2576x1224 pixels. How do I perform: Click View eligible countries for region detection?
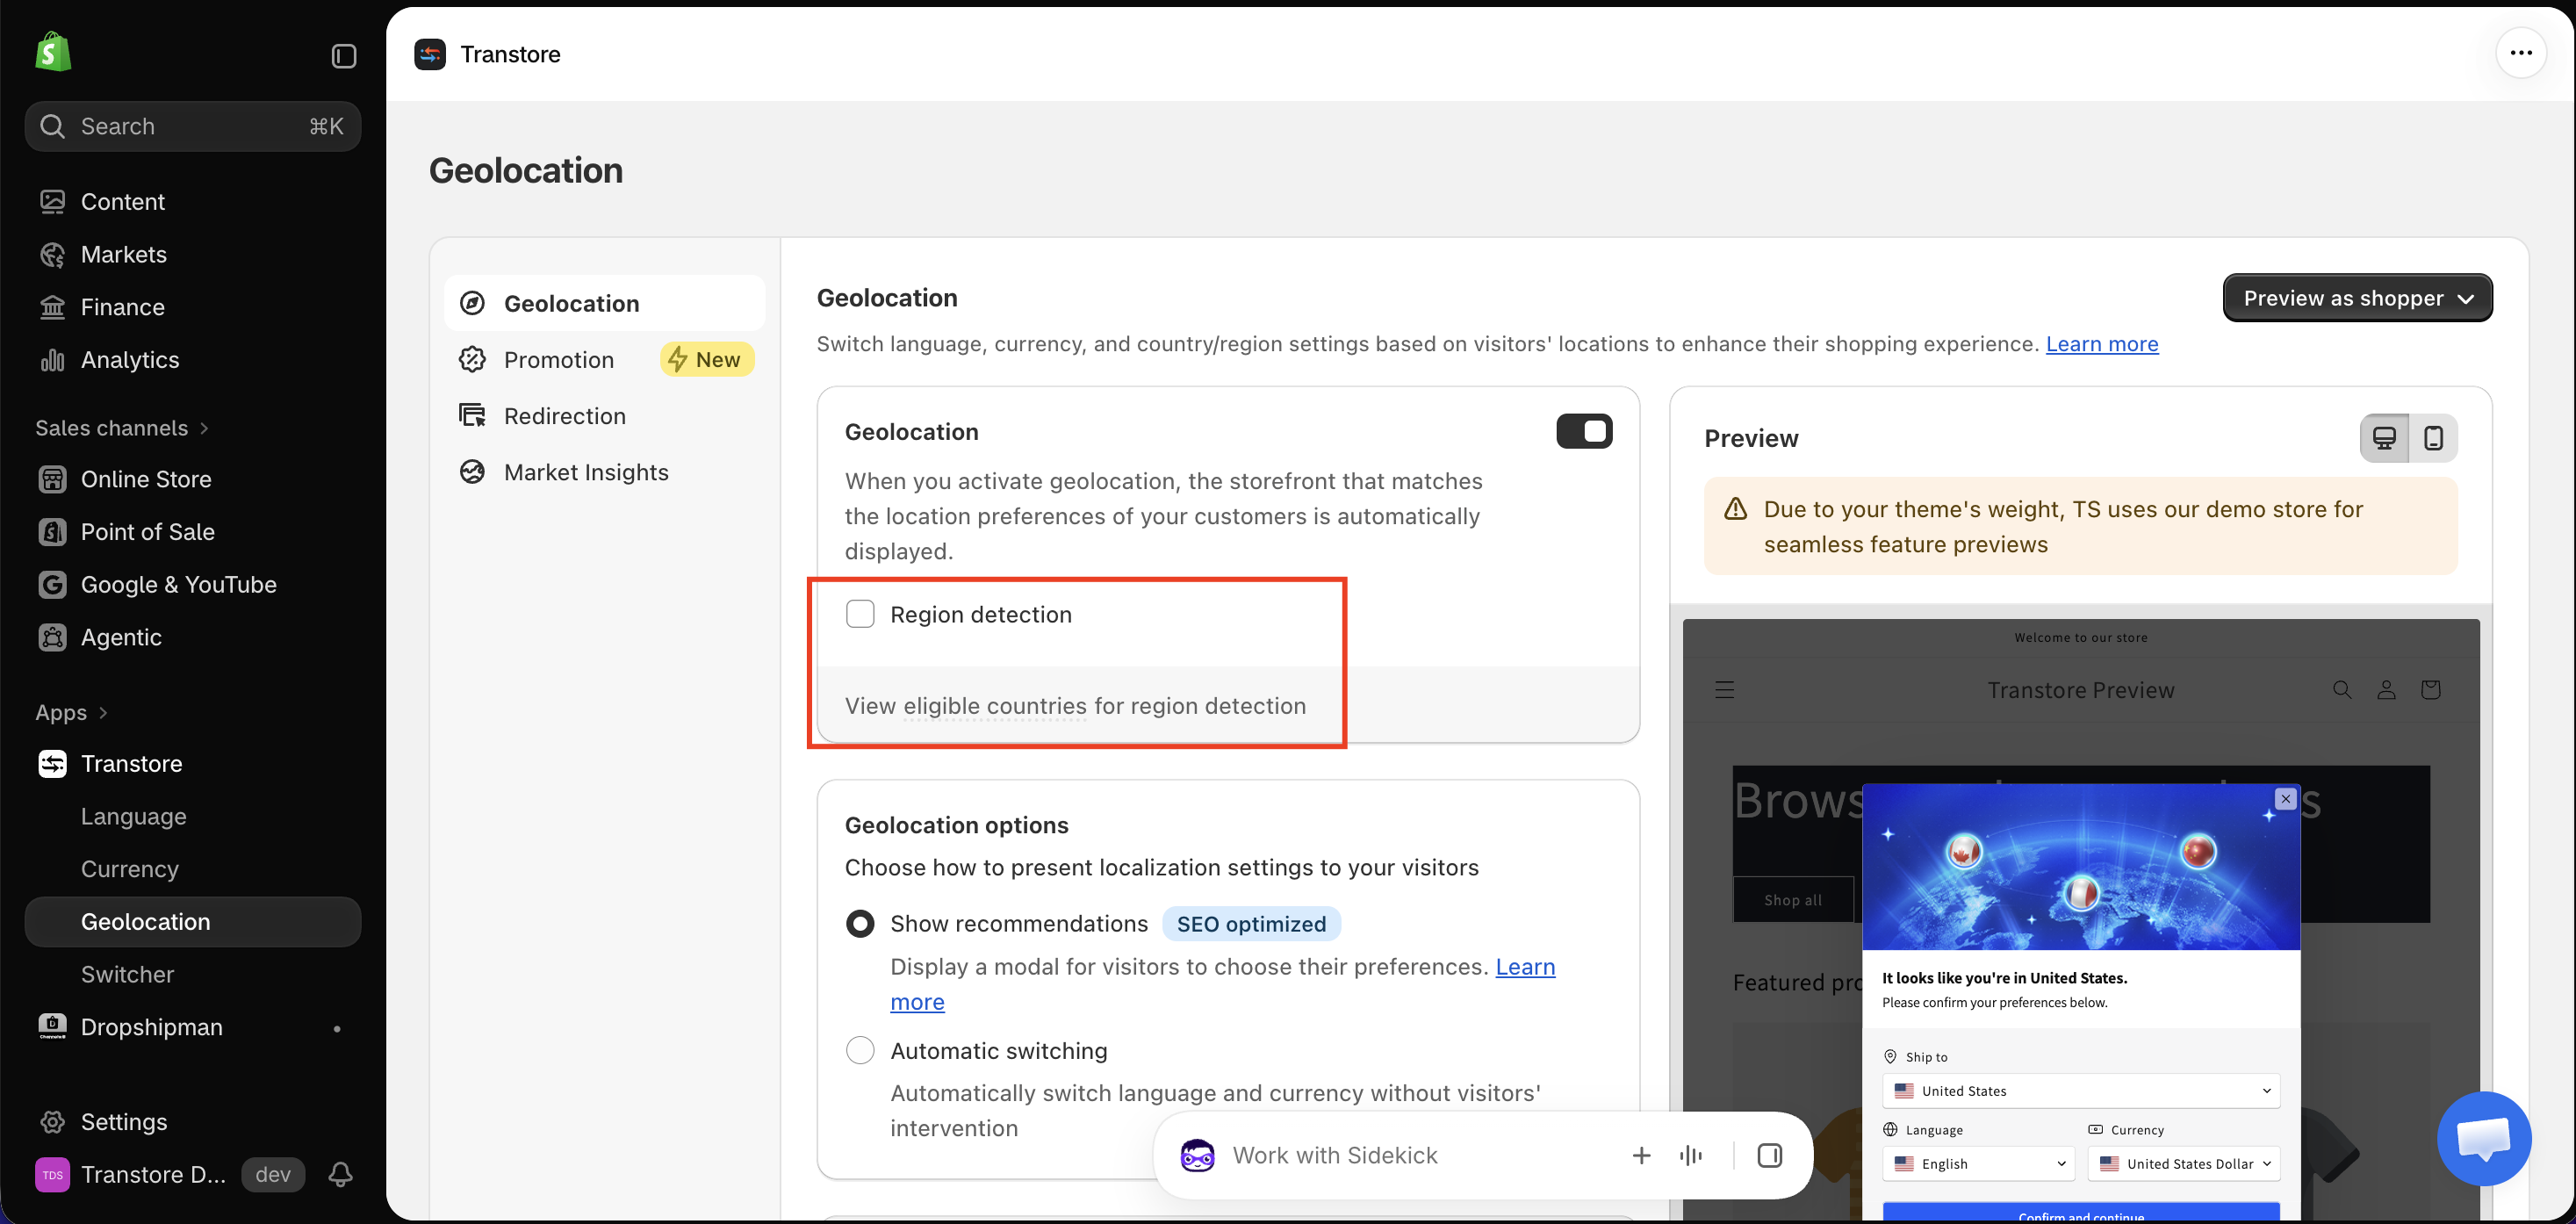(1075, 706)
